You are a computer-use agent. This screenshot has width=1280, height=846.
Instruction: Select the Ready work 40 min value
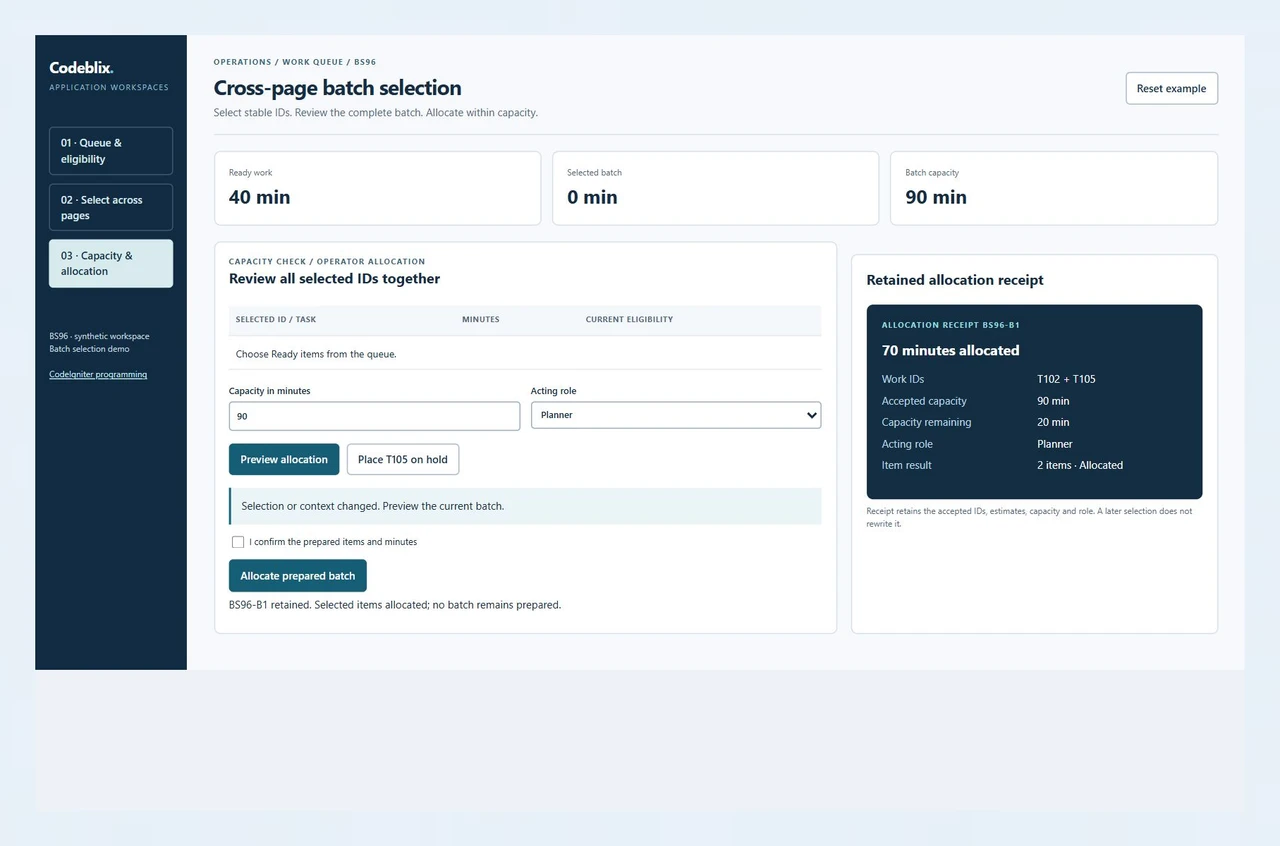(259, 197)
